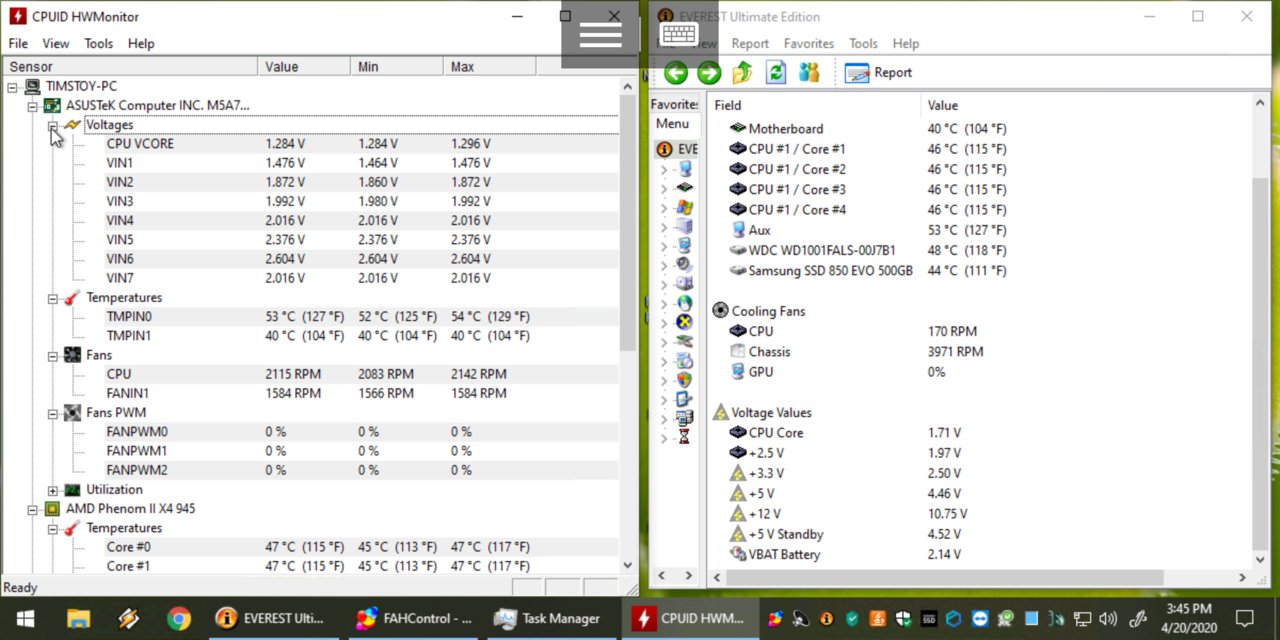Click EVEREST vertical scrollbar thumb

coord(1260,362)
